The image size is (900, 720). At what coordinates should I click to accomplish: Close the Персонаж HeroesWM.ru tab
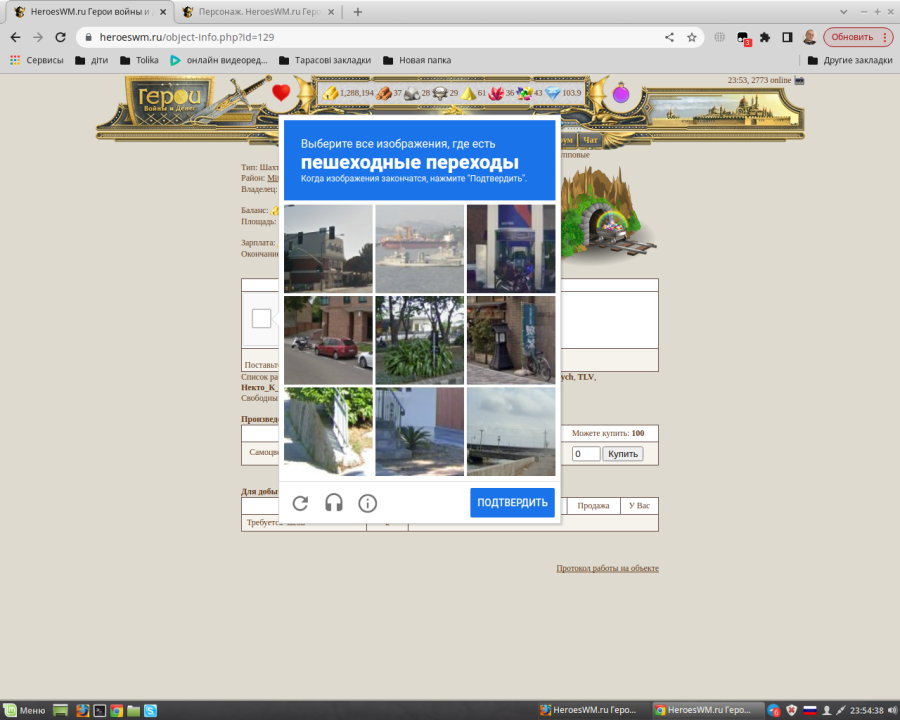(331, 12)
